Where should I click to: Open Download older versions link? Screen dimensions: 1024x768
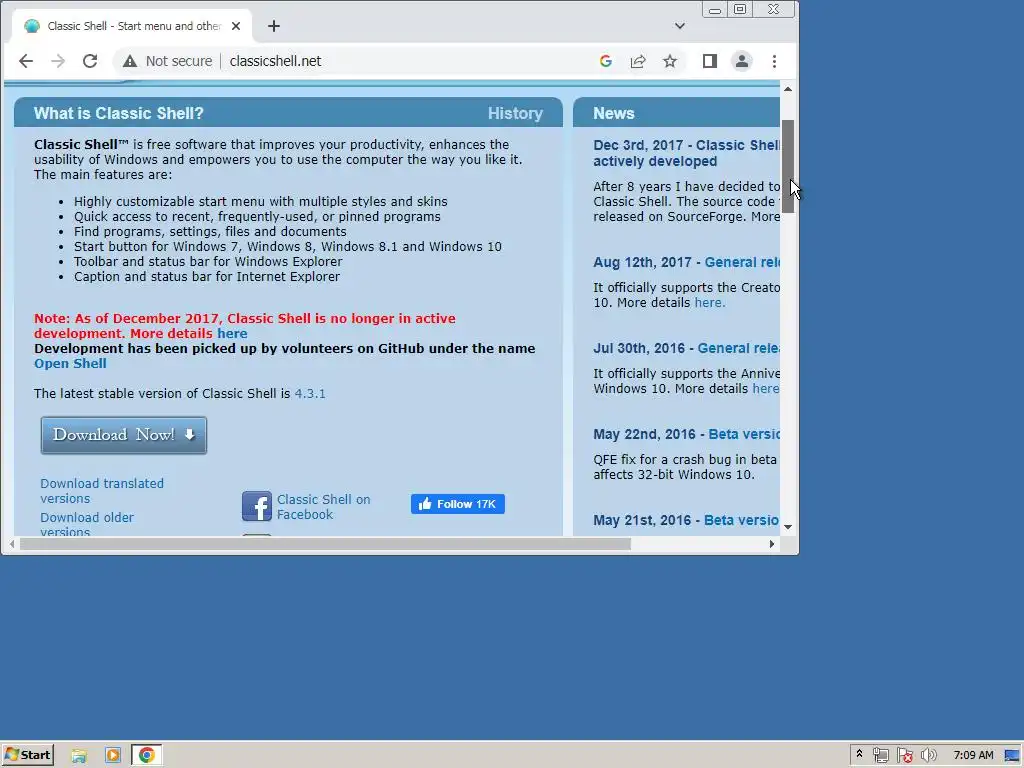[87, 524]
